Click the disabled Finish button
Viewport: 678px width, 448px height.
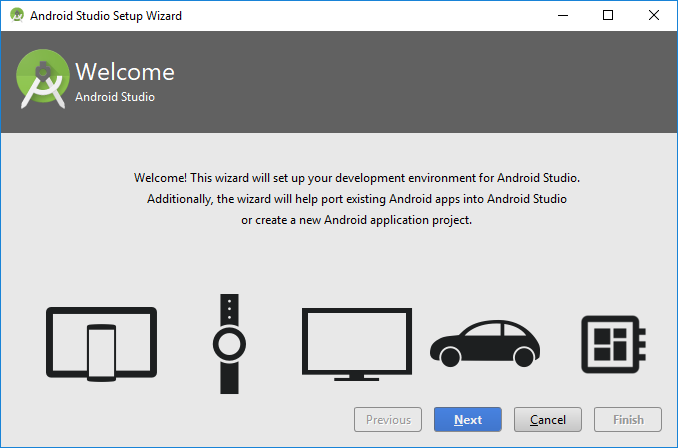(x=628, y=419)
